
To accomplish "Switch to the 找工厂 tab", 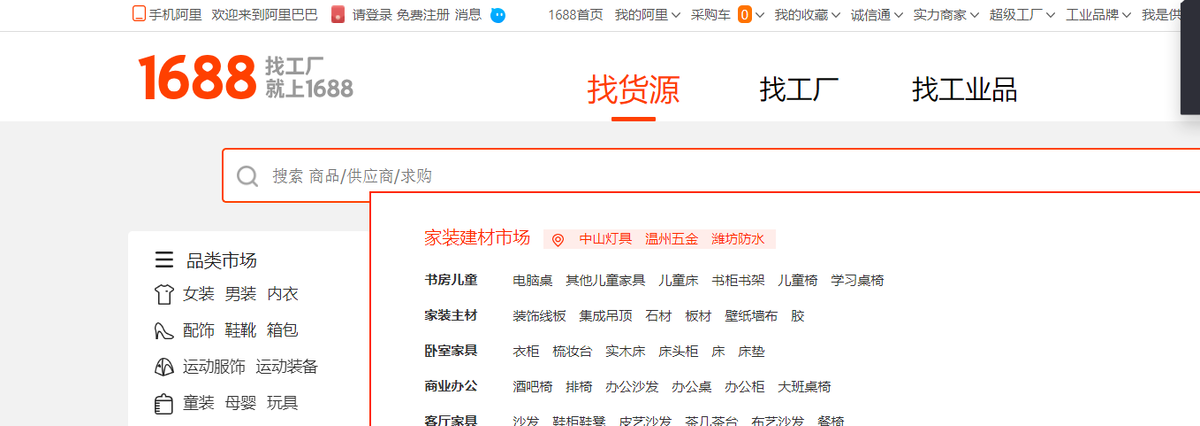I will coord(799,89).
